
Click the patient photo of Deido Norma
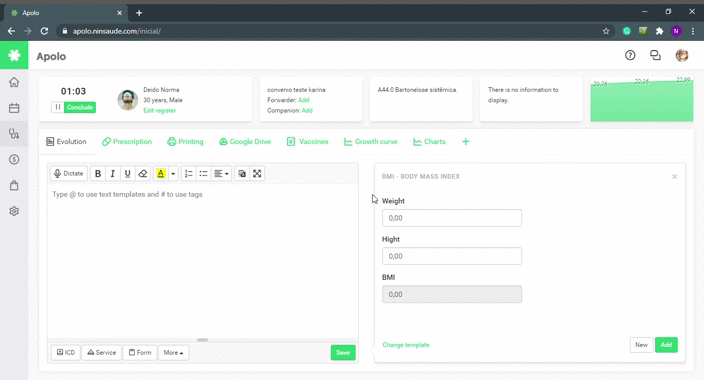(x=128, y=100)
